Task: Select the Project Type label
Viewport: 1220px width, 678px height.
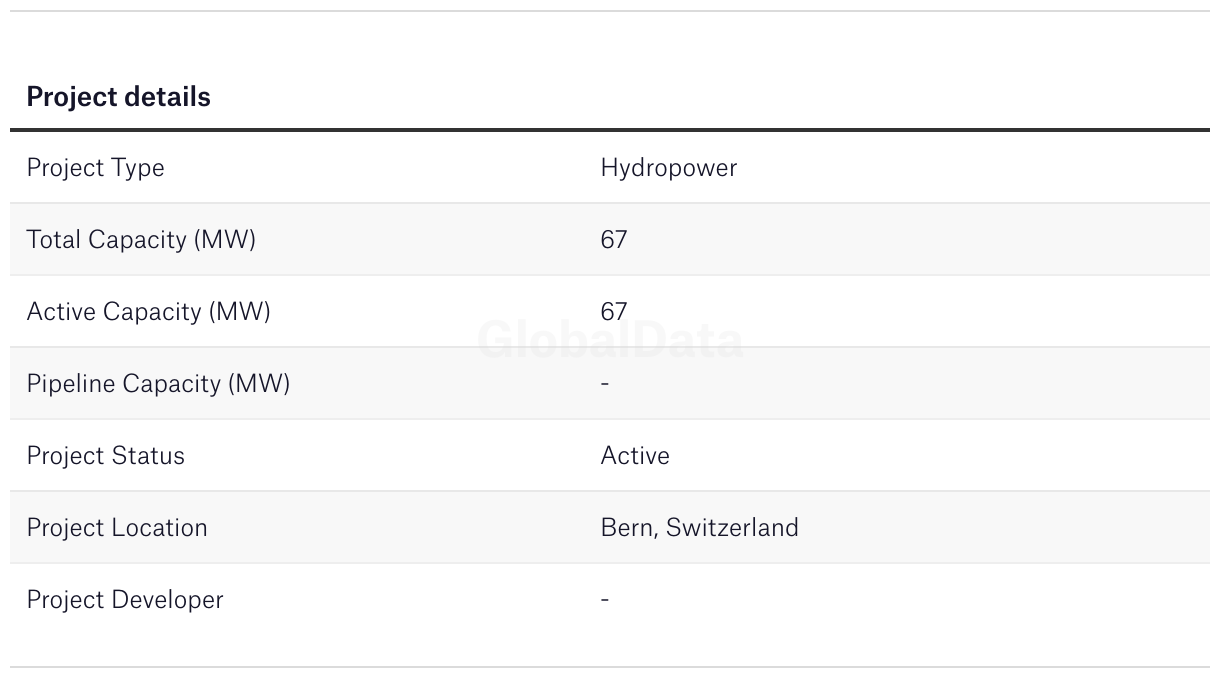Action: 95,168
